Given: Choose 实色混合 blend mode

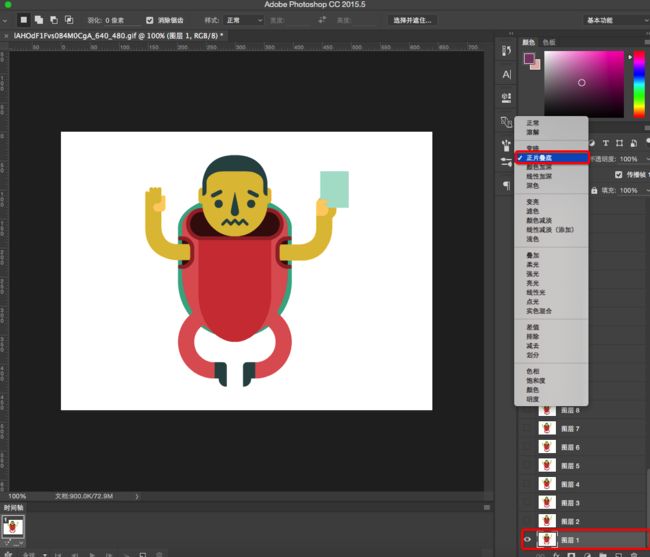Looking at the screenshot, I should [551, 311].
